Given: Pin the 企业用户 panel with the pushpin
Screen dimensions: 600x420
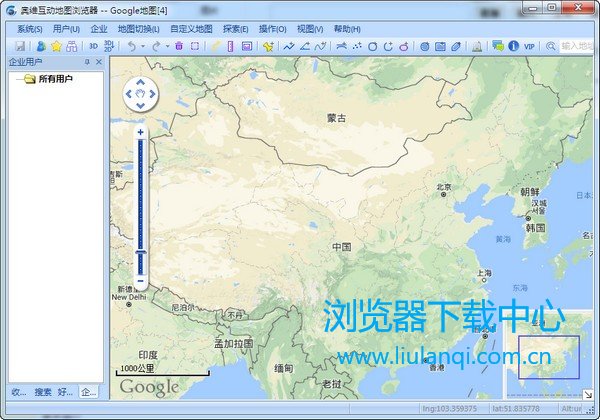Looking at the screenshot, I should (87, 62).
